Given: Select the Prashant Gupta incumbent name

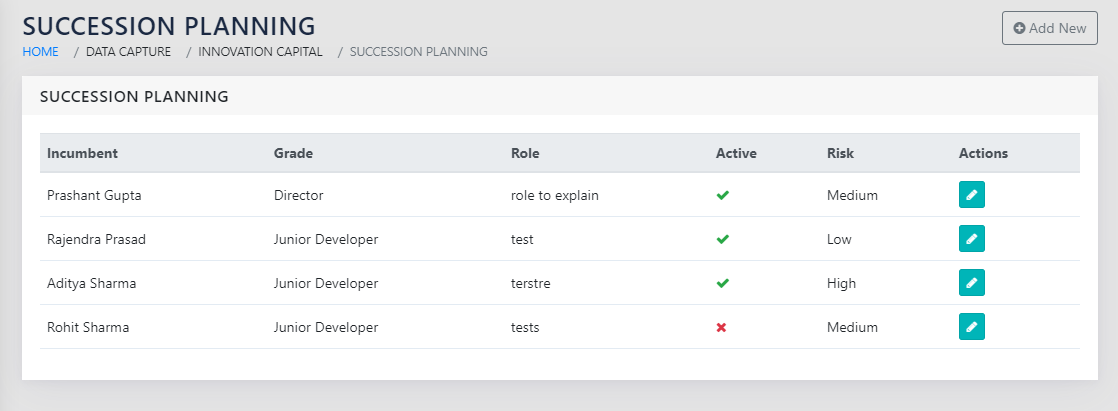Looking at the screenshot, I should [x=94, y=196].
